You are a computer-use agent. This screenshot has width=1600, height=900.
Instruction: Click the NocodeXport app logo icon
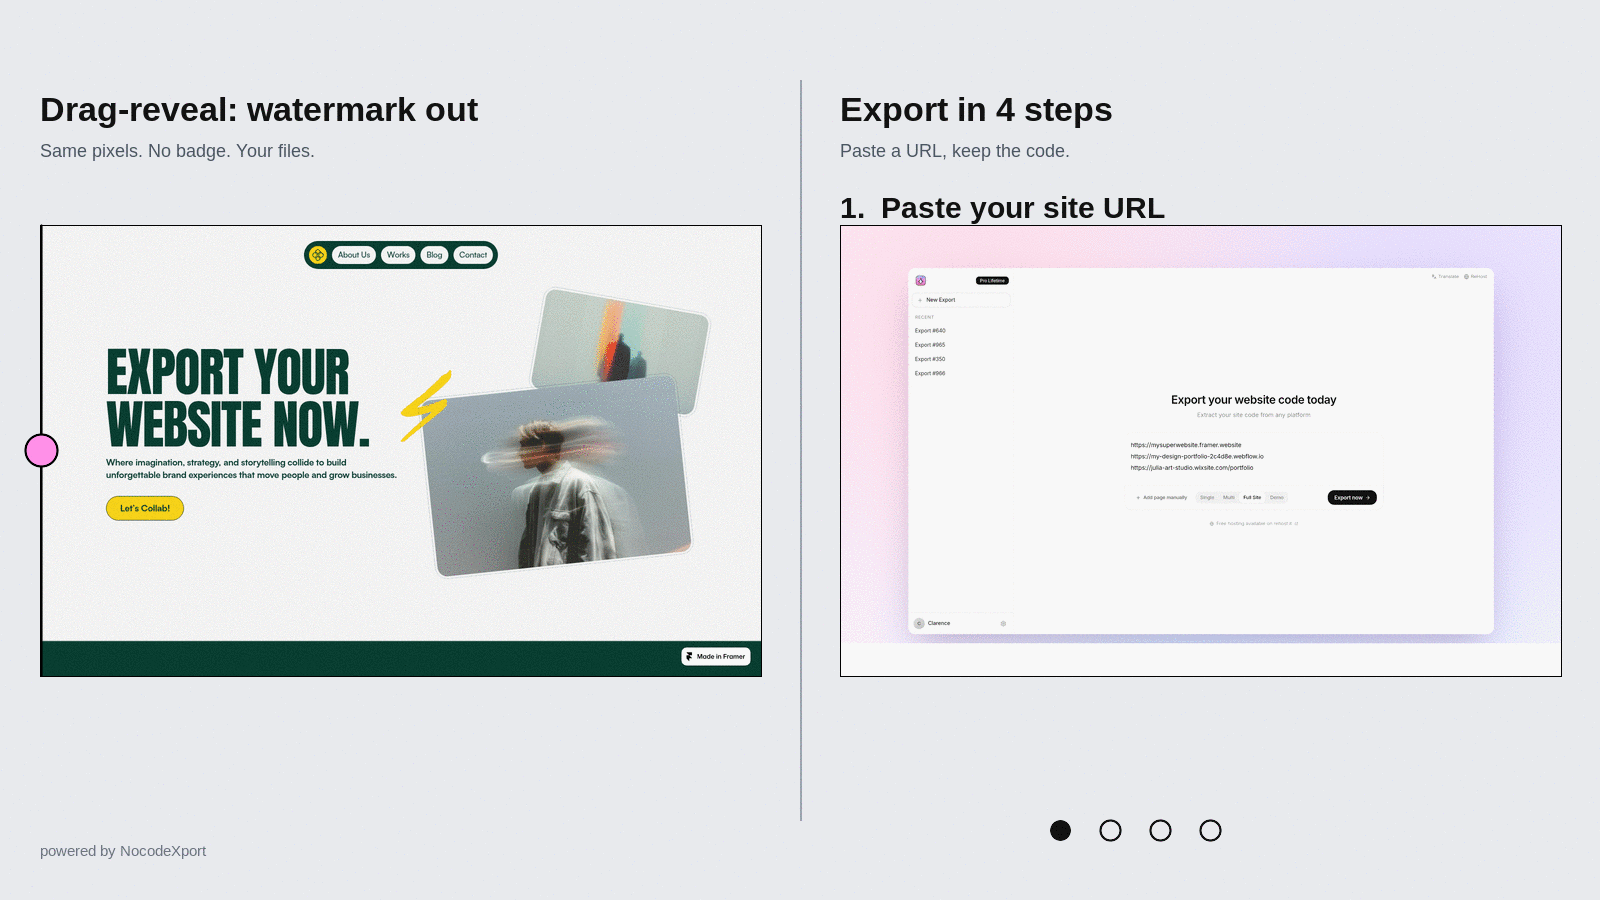point(921,281)
